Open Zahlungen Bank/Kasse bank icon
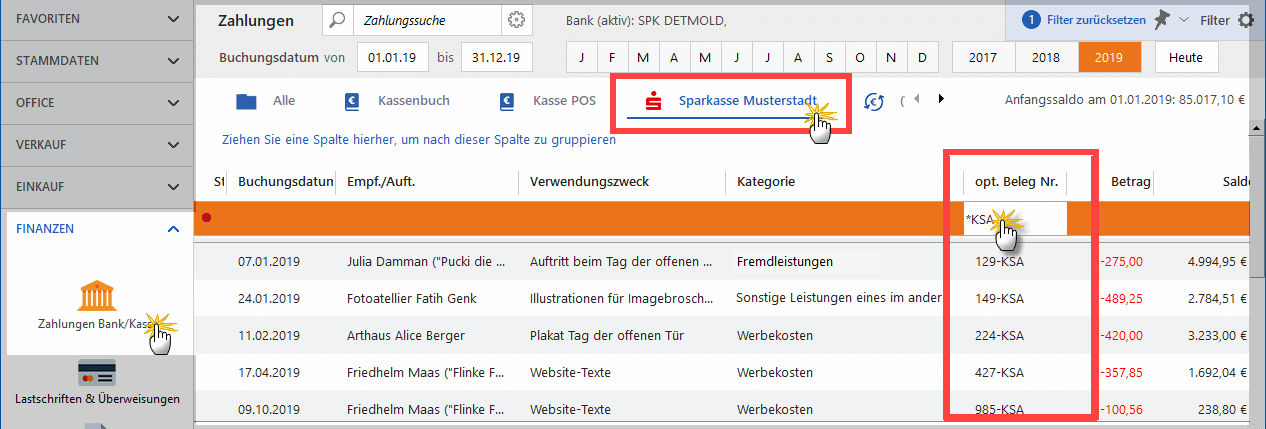 [97, 296]
